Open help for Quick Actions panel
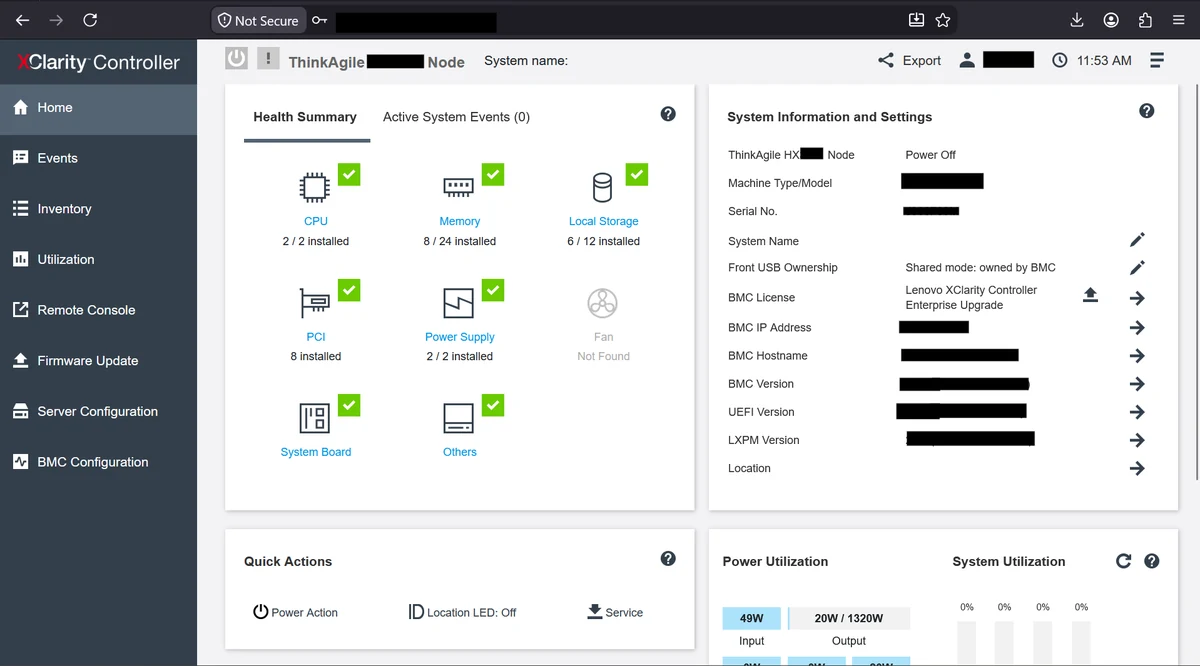1200x666 pixels. click(x=668, y=559)
